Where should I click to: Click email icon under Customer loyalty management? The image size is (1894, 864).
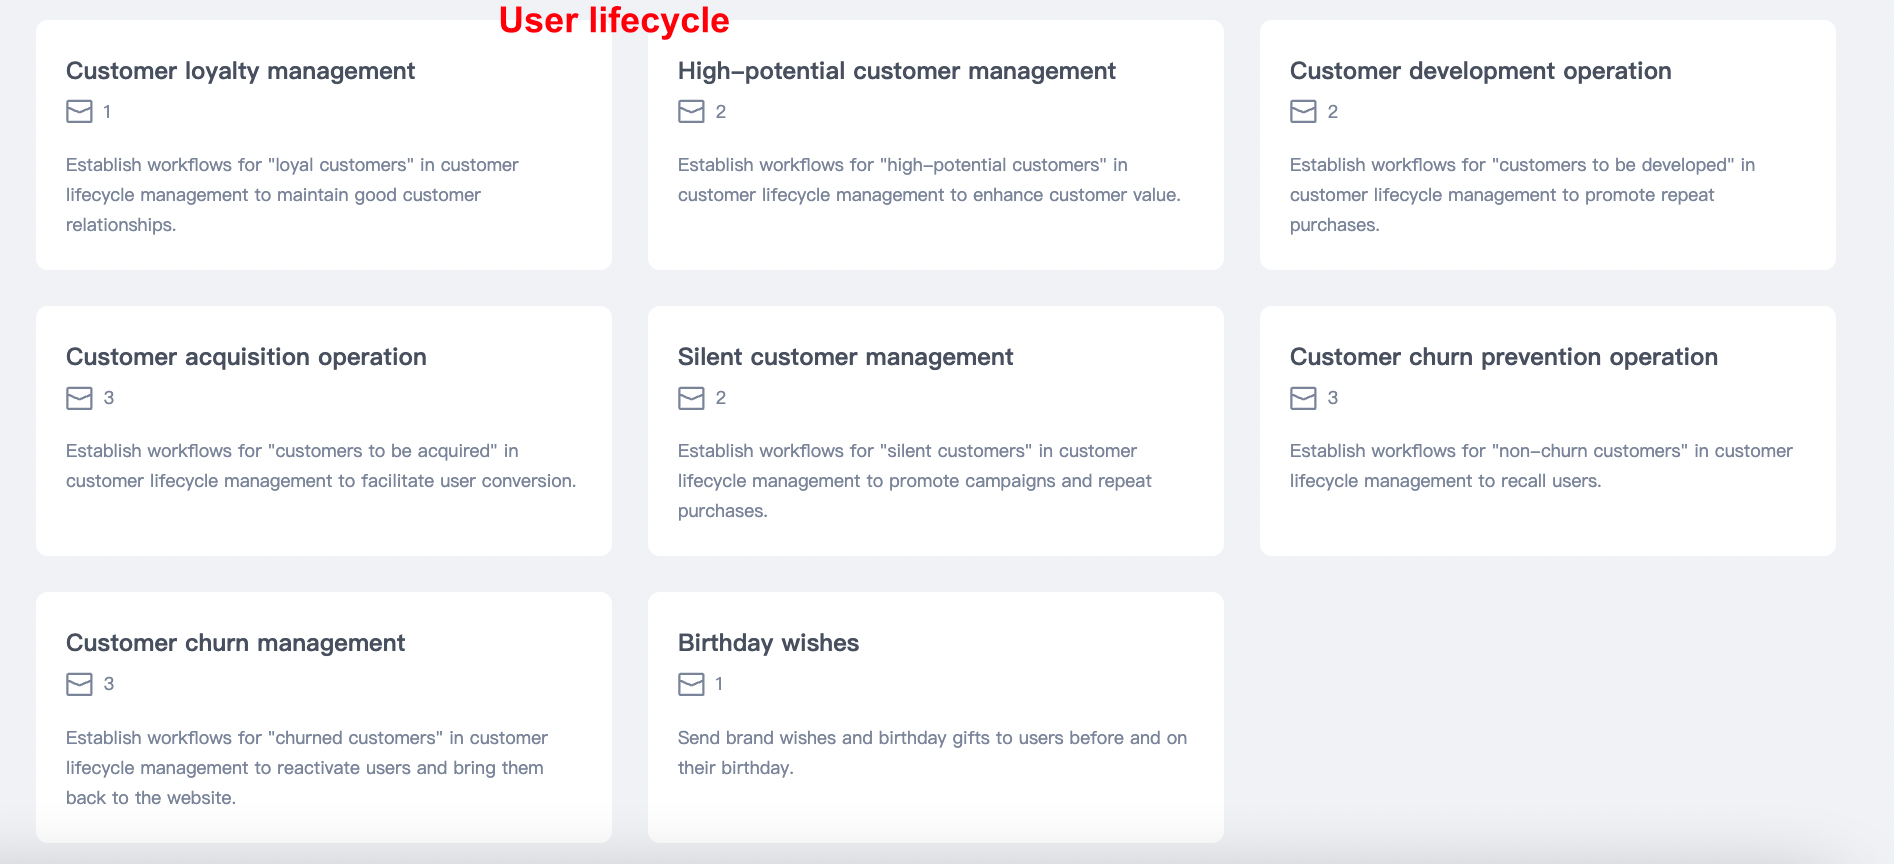[79, 112]
